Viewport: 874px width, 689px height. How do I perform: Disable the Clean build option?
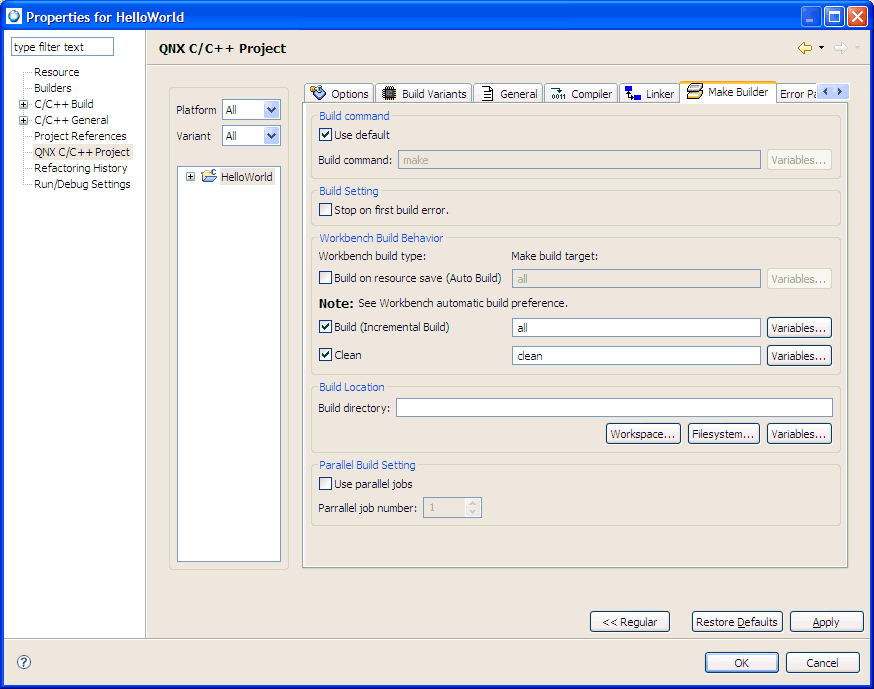pyautogui.click(x=325, y=355)
